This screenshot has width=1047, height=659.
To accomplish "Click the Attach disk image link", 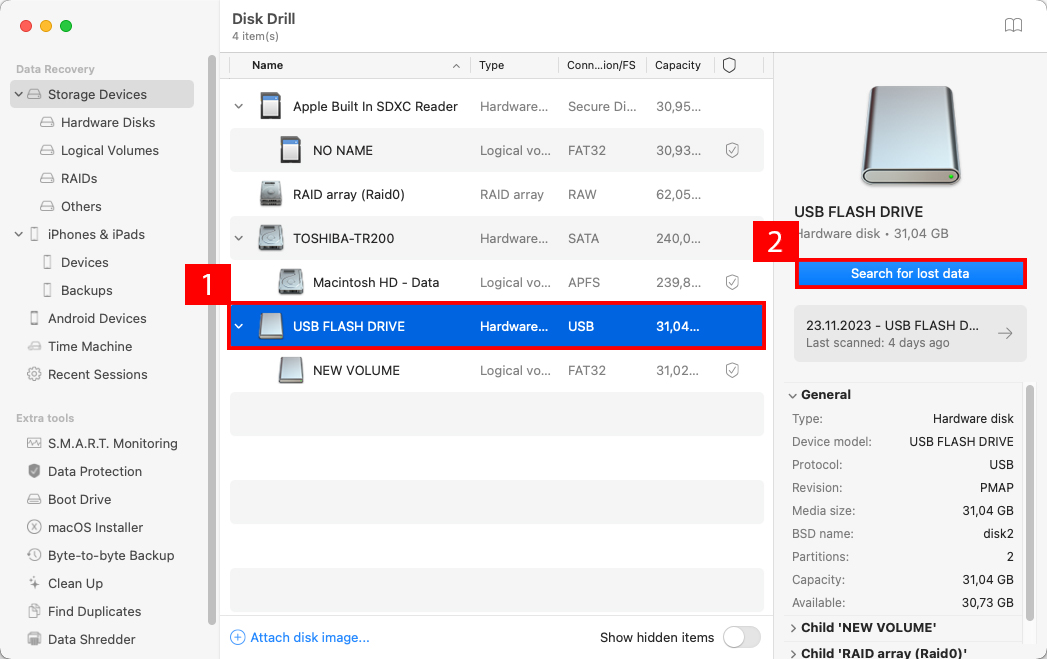I will point(309,637).
